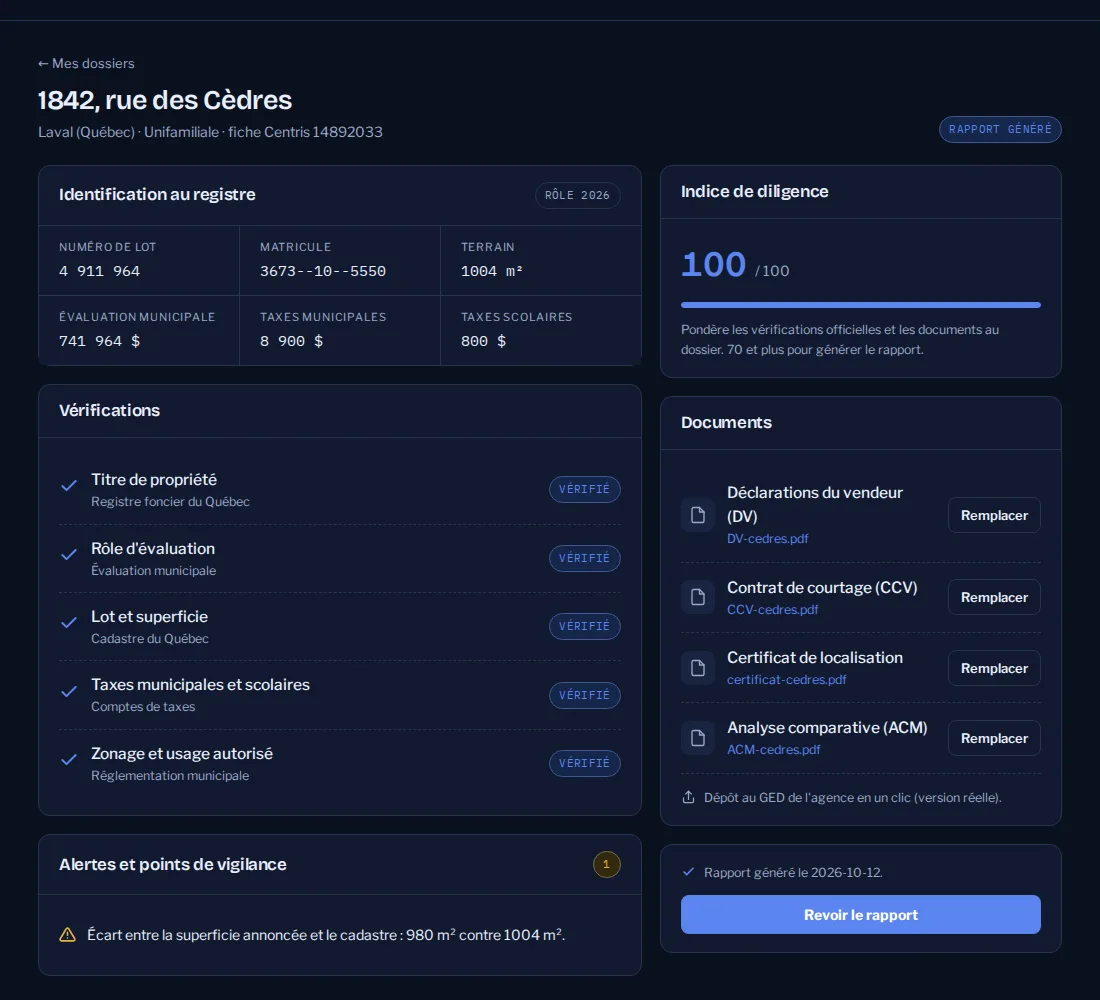Replace the Certificat de localisation document
1100x1000 pixels.
pyautogui.click(x=994, y=668)
